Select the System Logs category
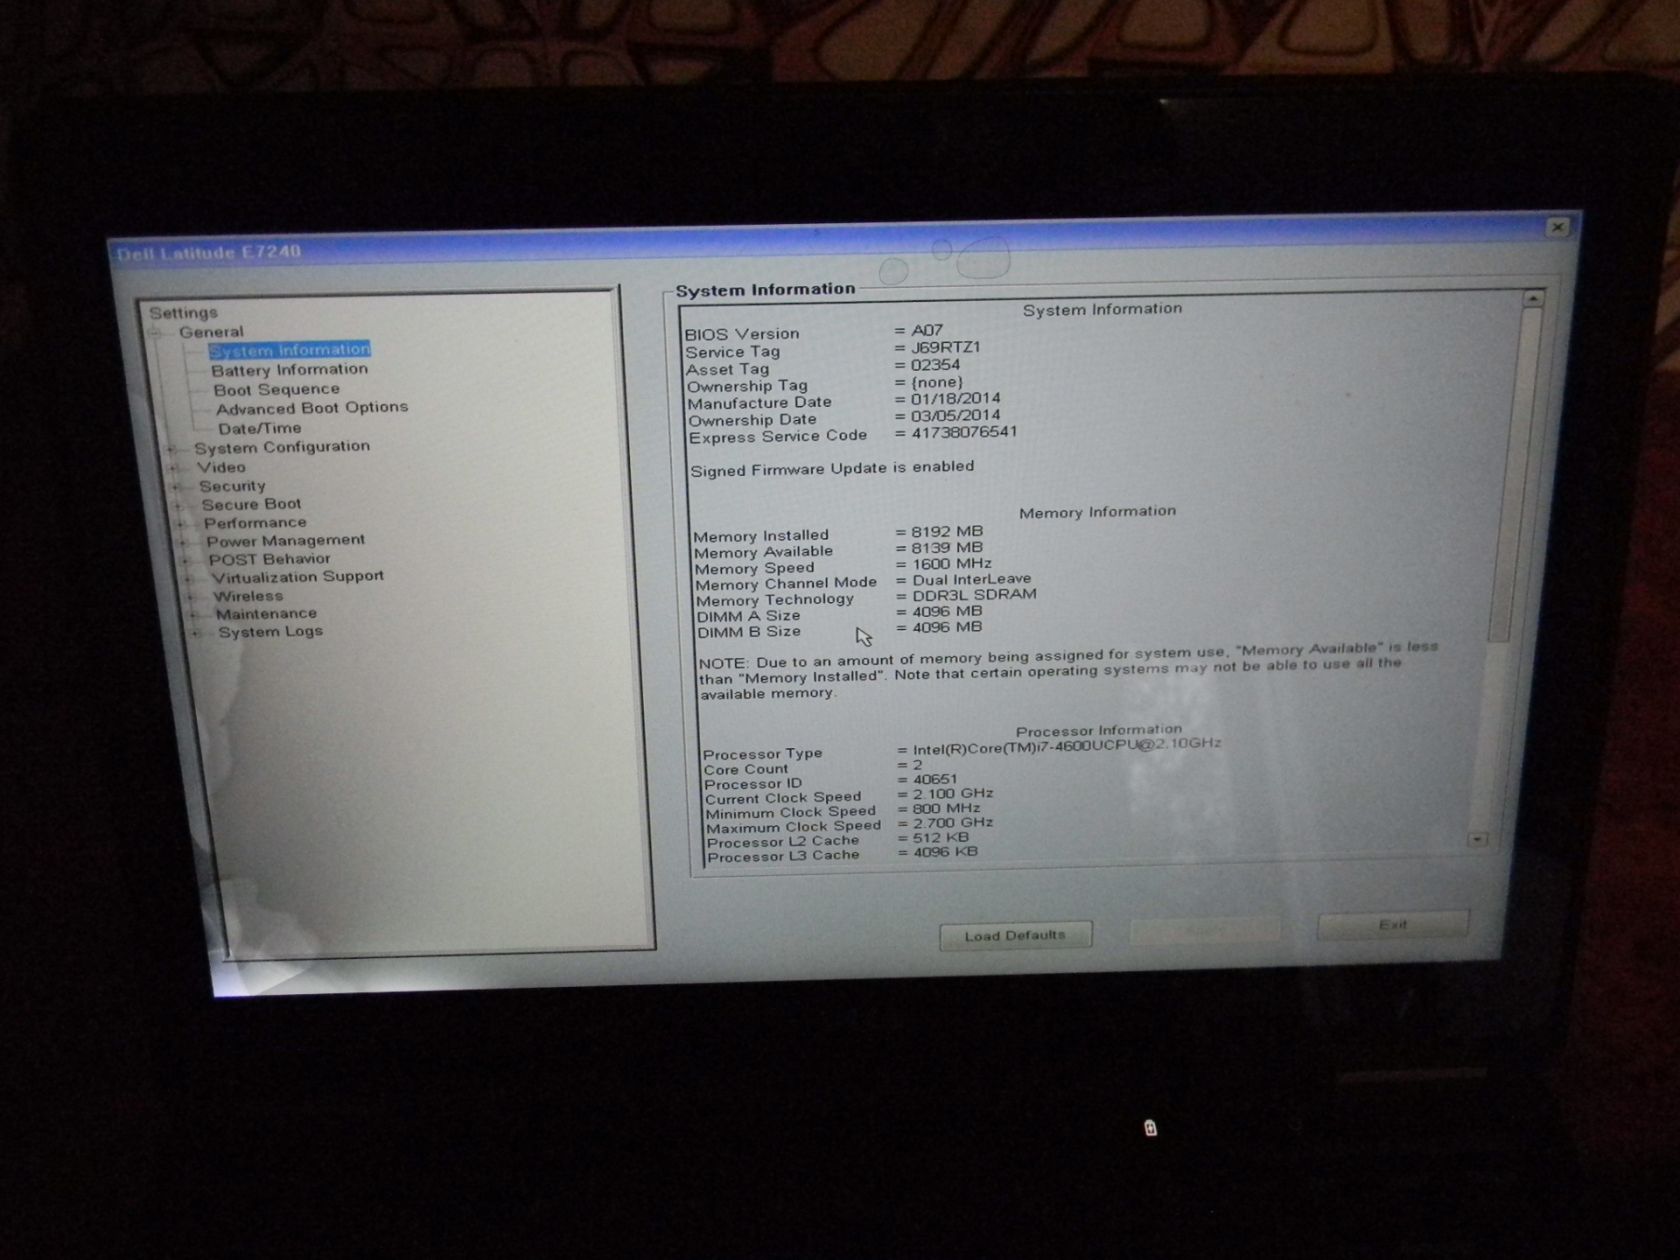 pyautogui.click(x=270, y=632)
